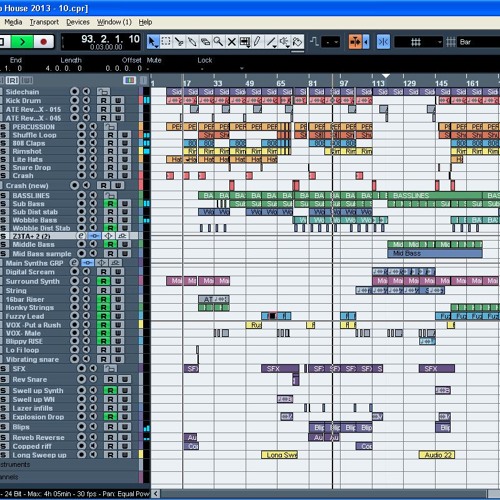Open Z3TA+ 2 (2) edit instrument 'e' button
Screen dimensions: 500x500
point(81,236)
